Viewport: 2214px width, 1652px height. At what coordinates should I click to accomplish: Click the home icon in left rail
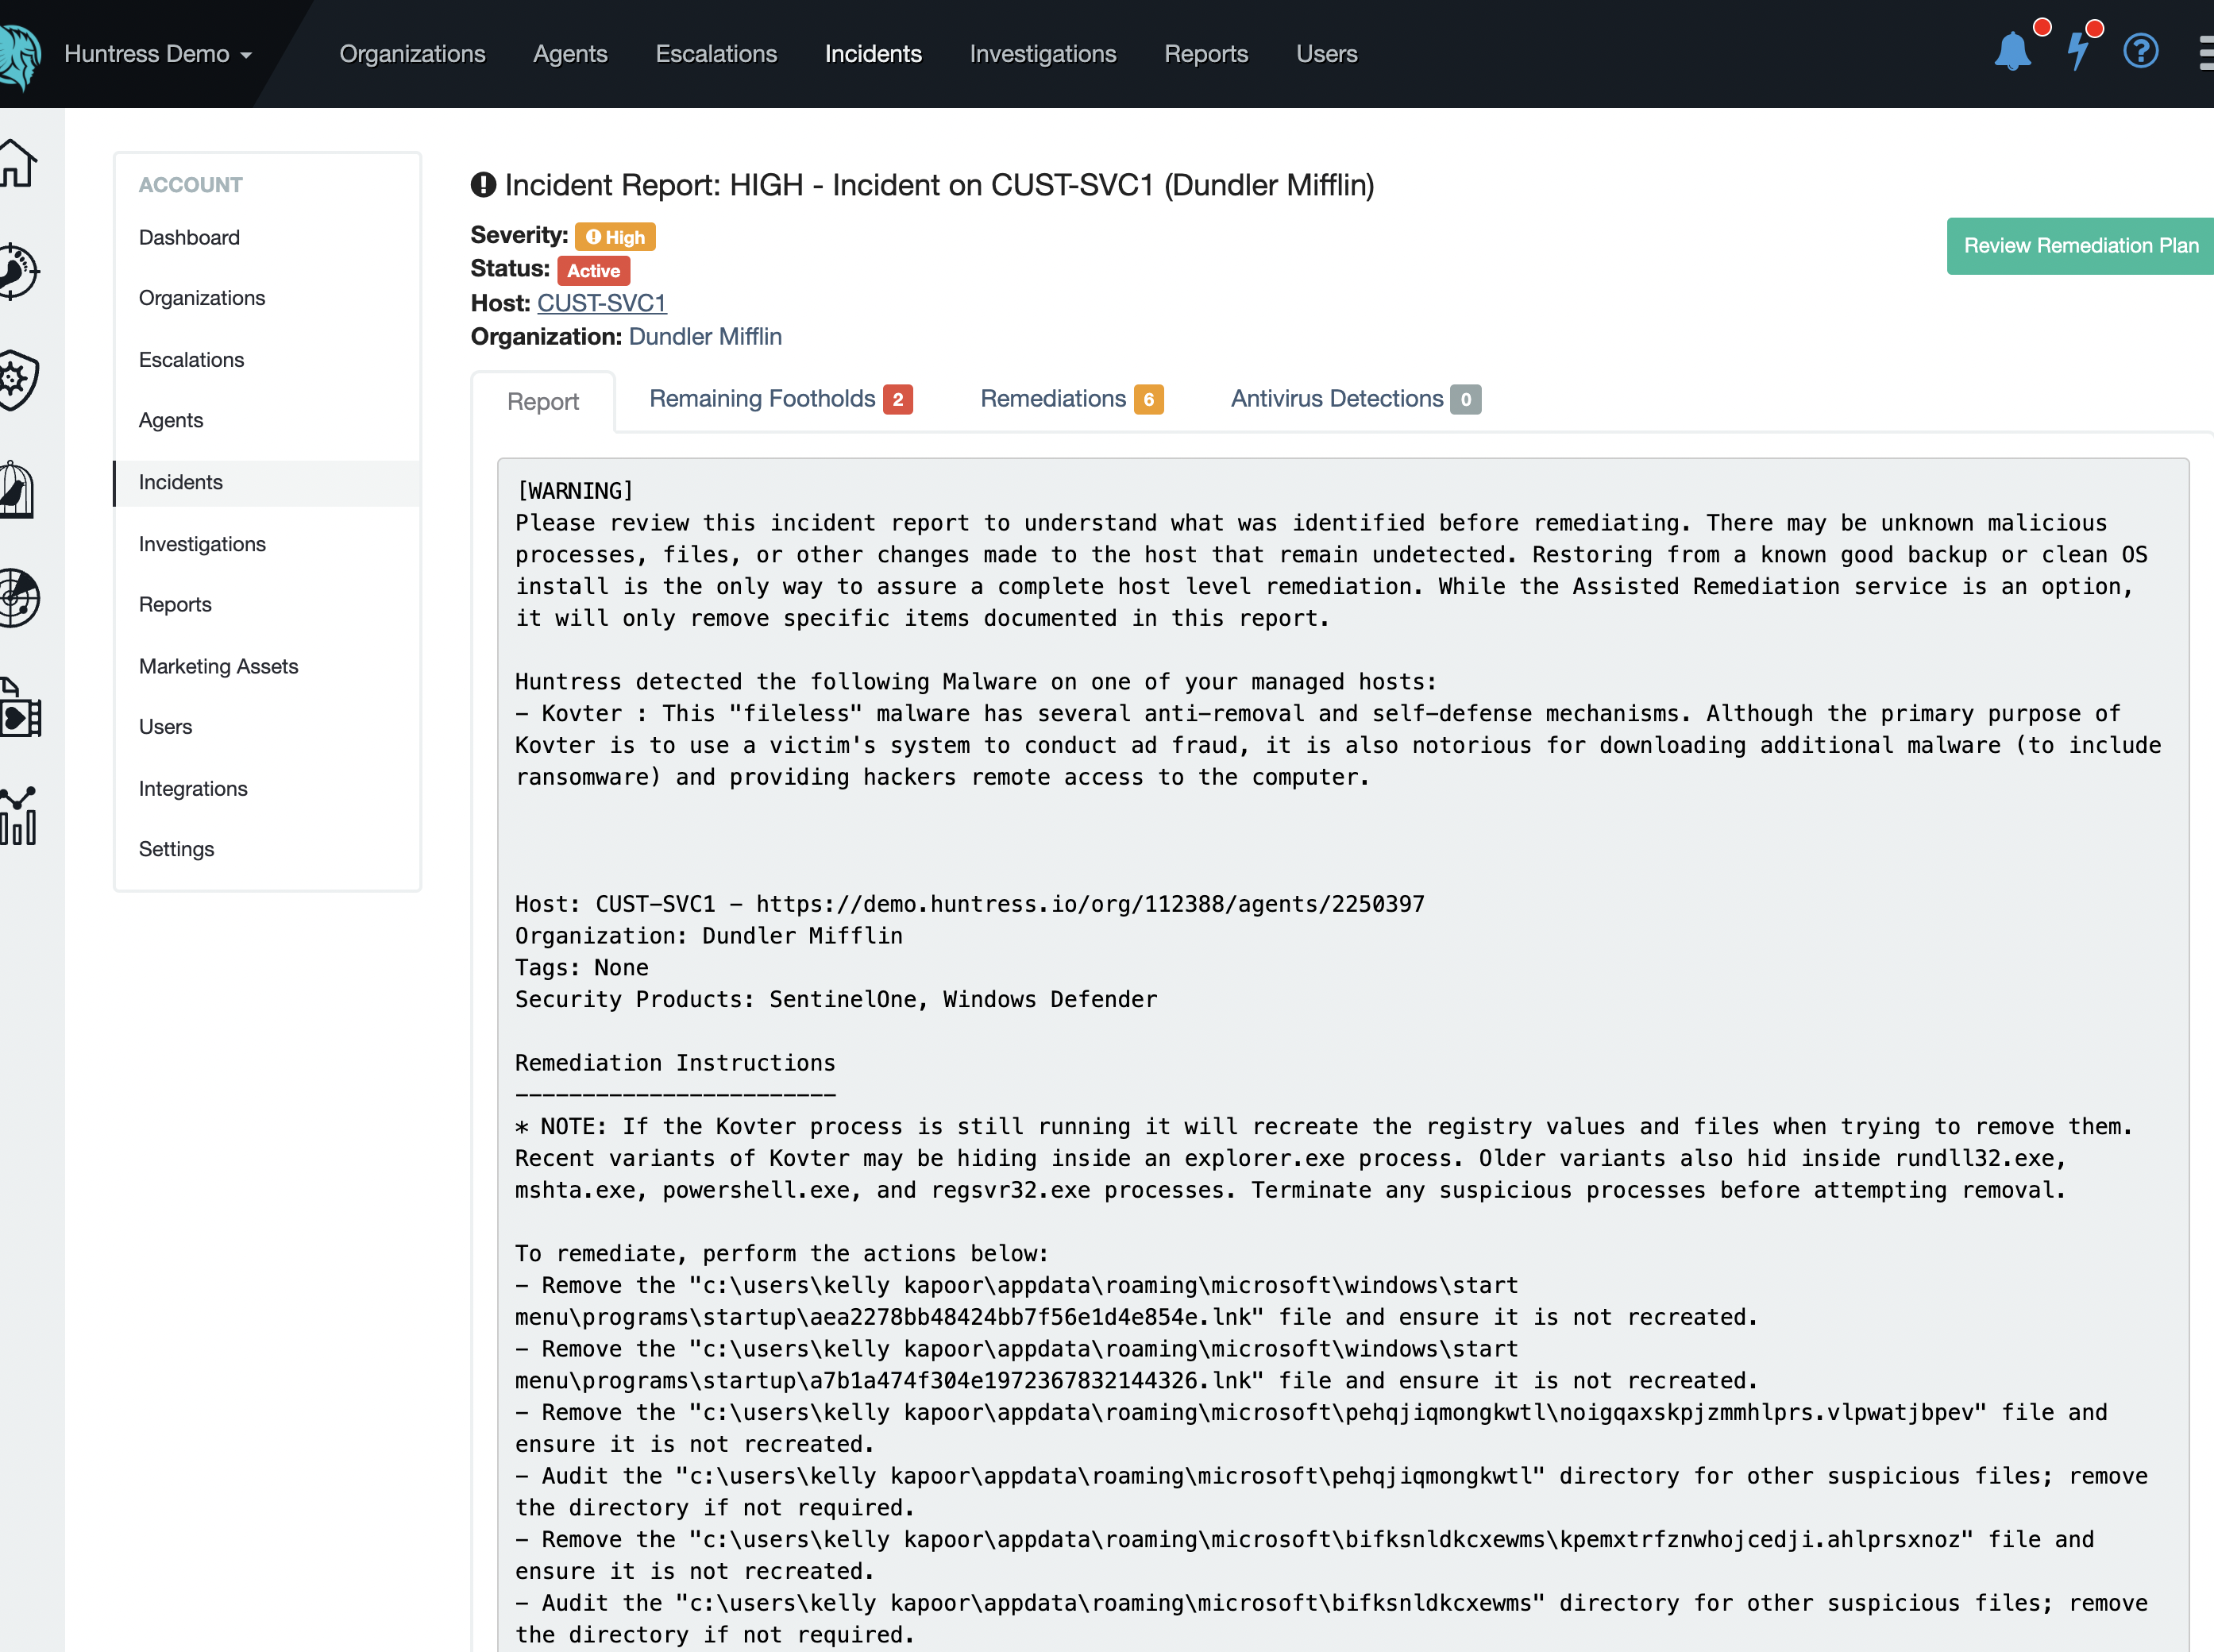(x=18, y=162)
